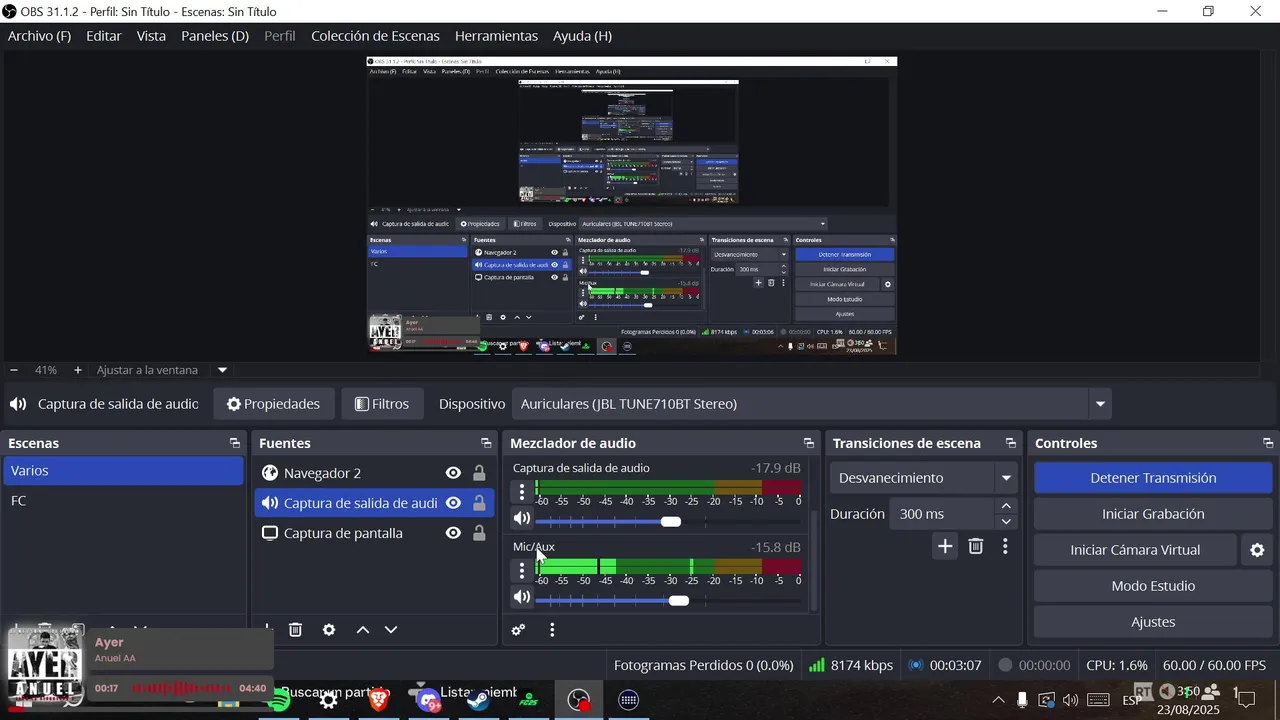Click the music playback waveform progress bar
1280x720 pixels.
[x=180, y=689]
